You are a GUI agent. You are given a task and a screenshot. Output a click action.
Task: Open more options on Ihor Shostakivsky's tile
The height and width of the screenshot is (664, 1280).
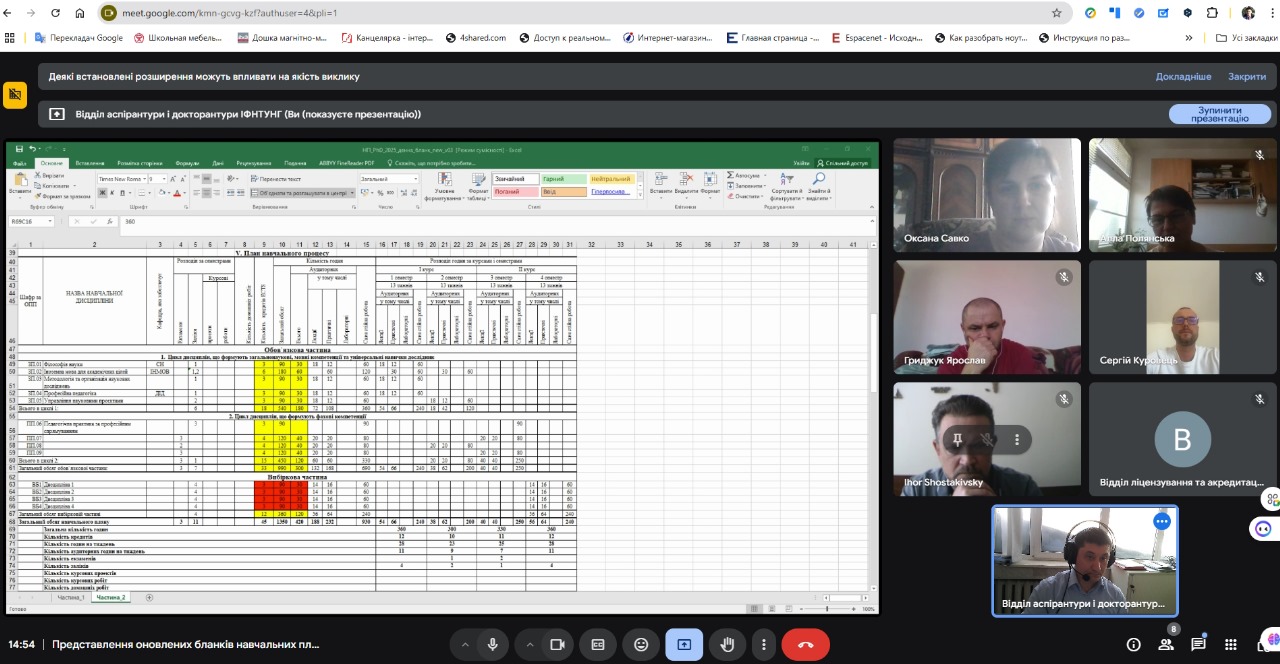pos(1017,439)
